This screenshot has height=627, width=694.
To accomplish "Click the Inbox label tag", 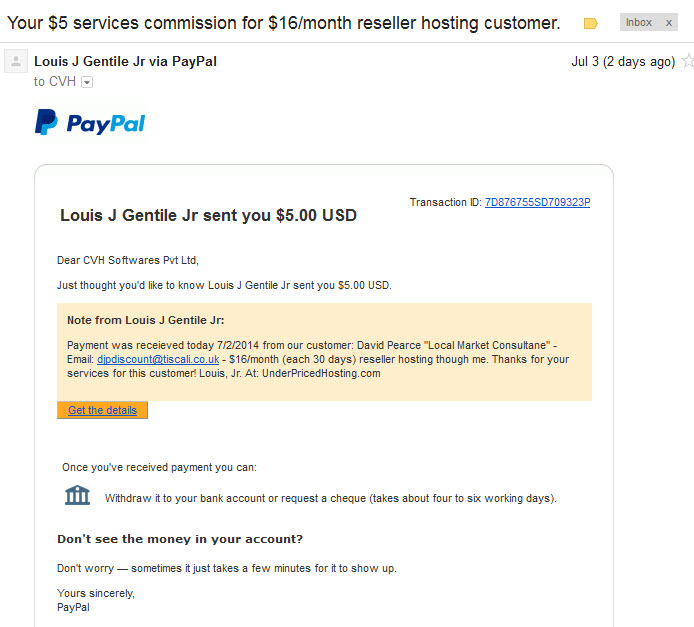I will click(x=639, y=23).
